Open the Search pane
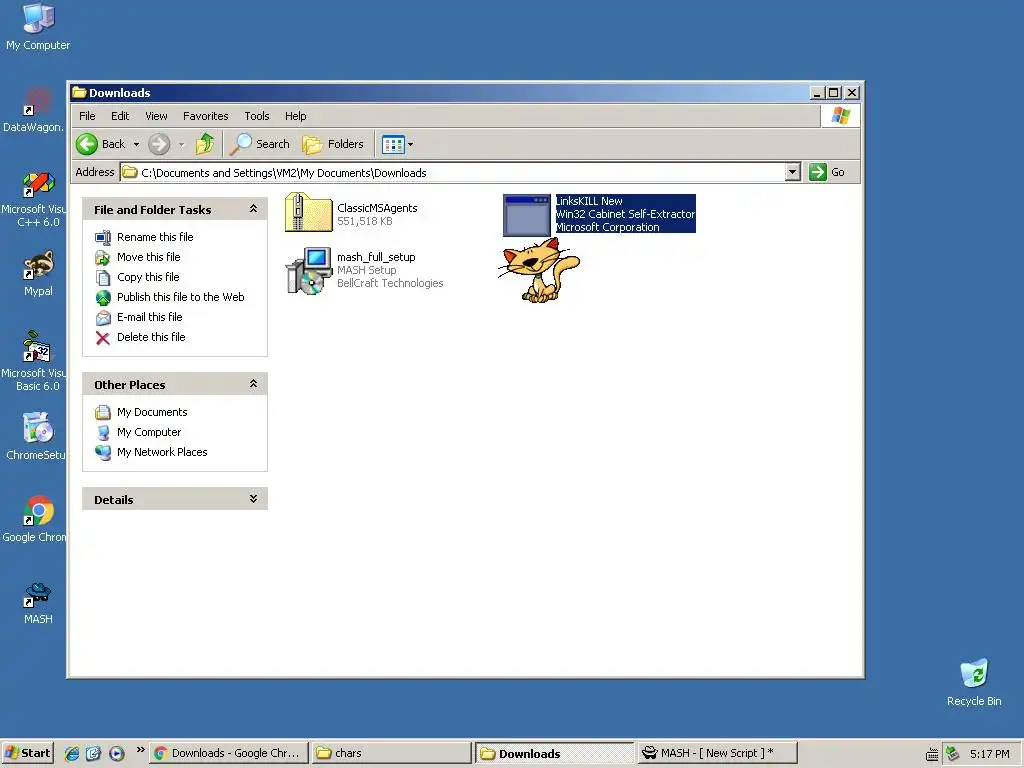 click(259, 144)
